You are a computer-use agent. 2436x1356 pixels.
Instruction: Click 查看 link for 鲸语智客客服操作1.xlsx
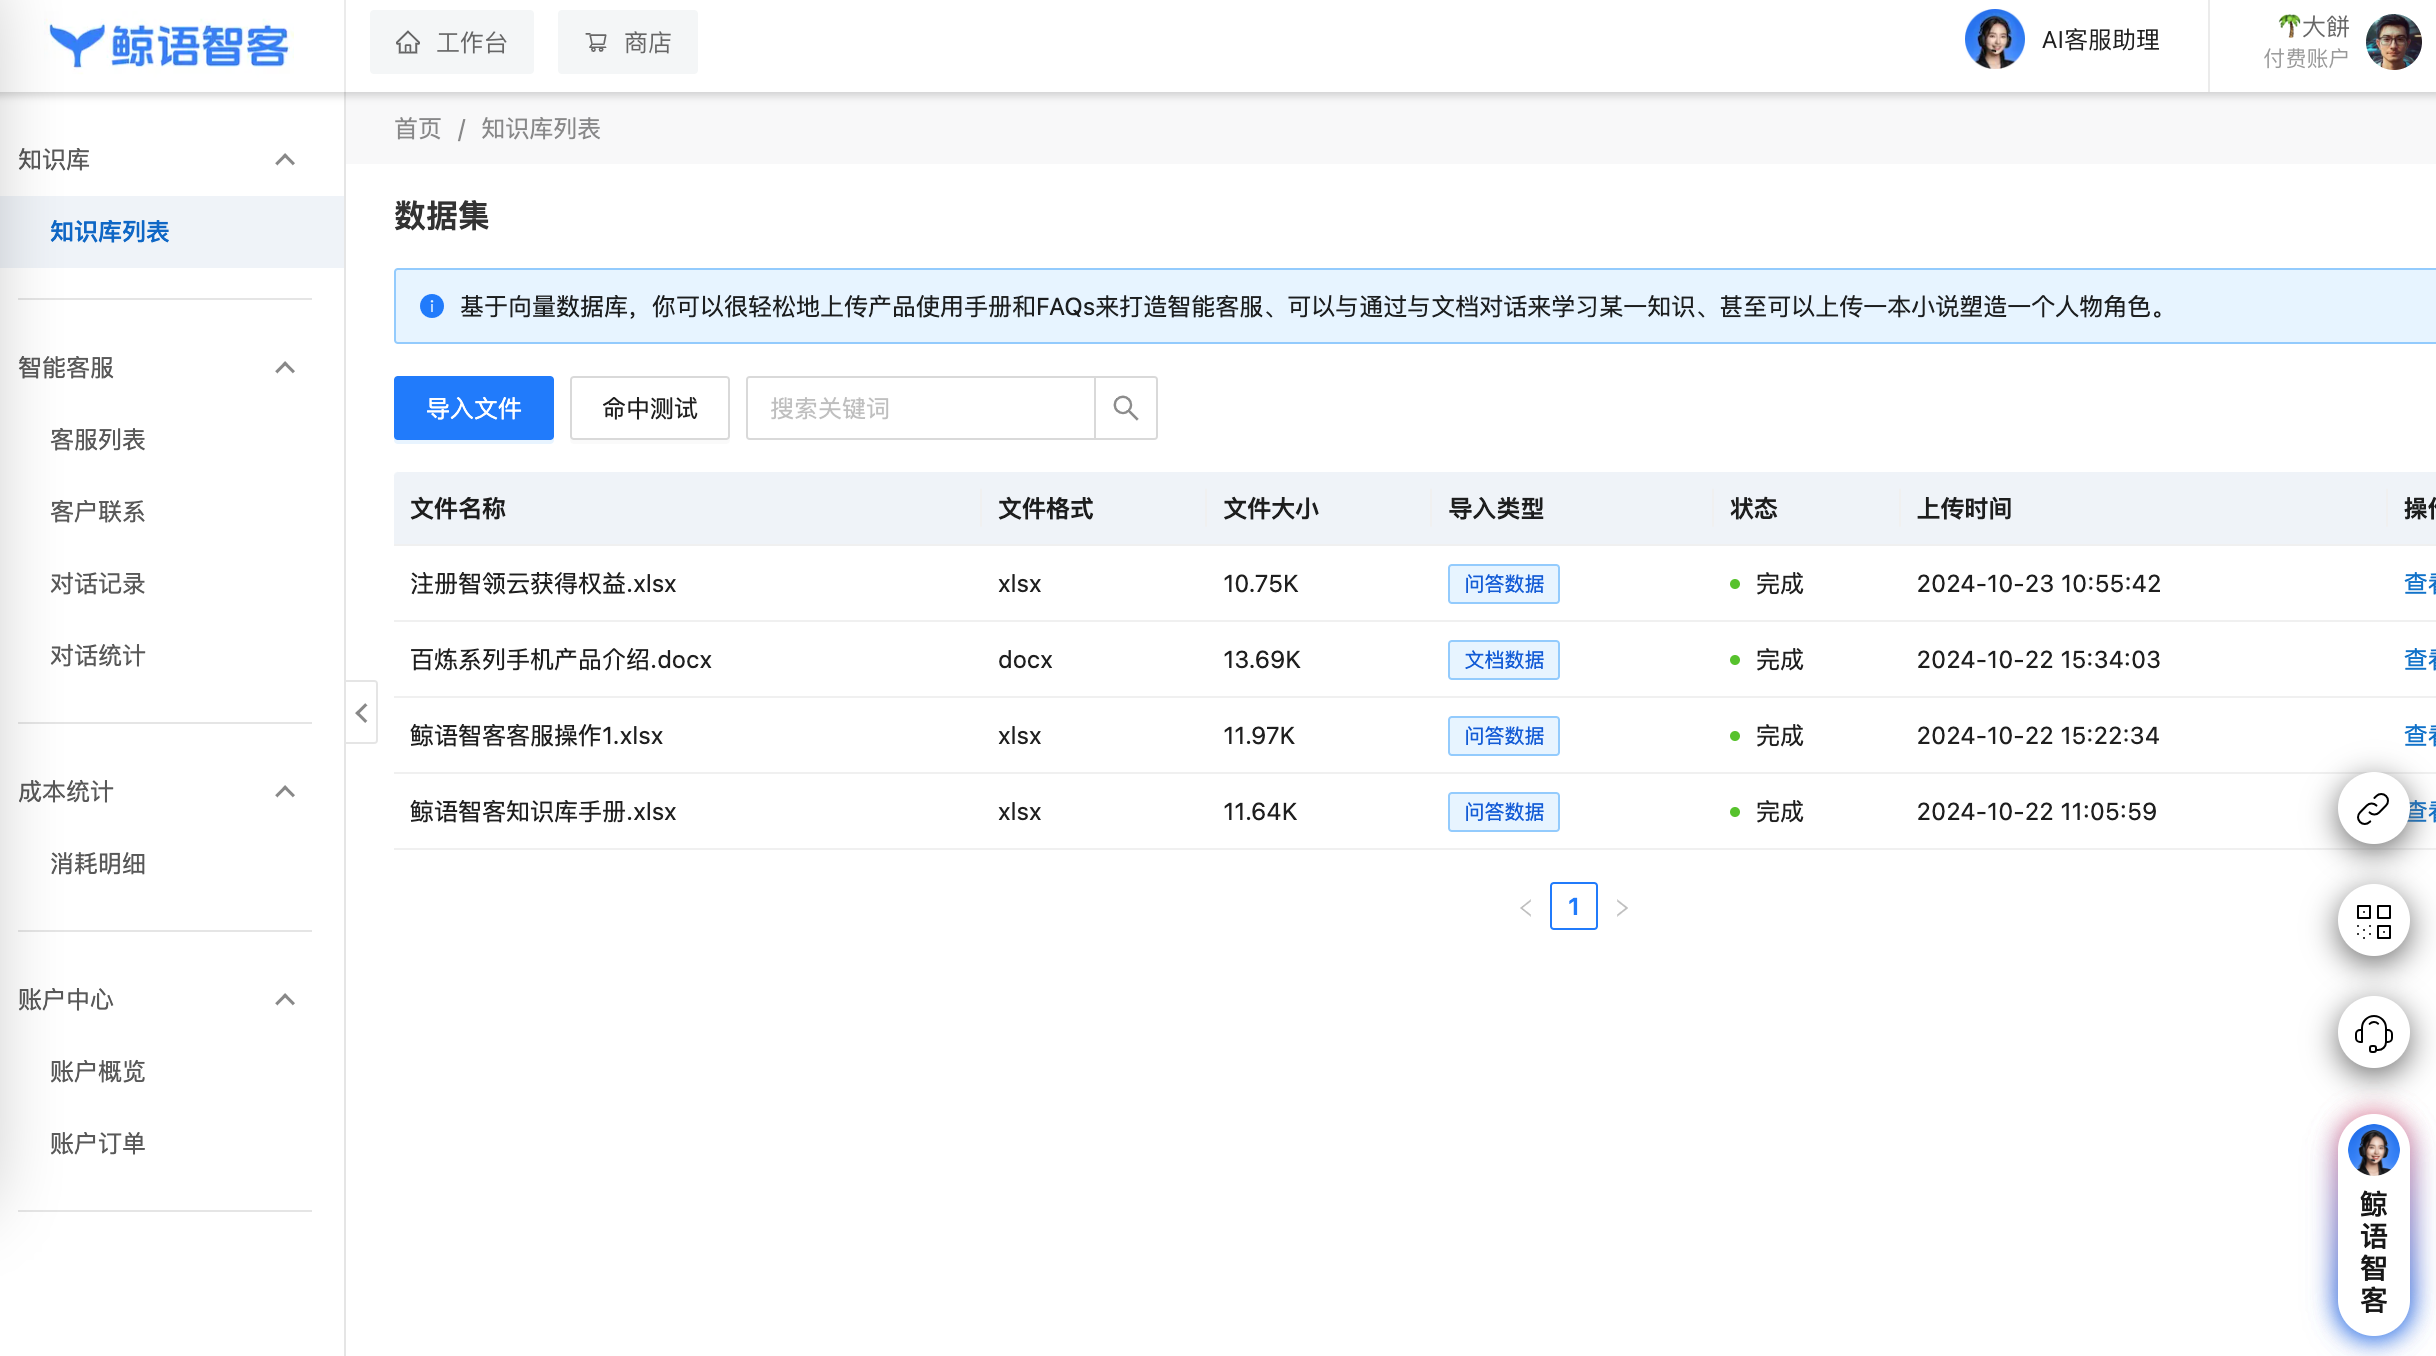(x=2420, y=736)
